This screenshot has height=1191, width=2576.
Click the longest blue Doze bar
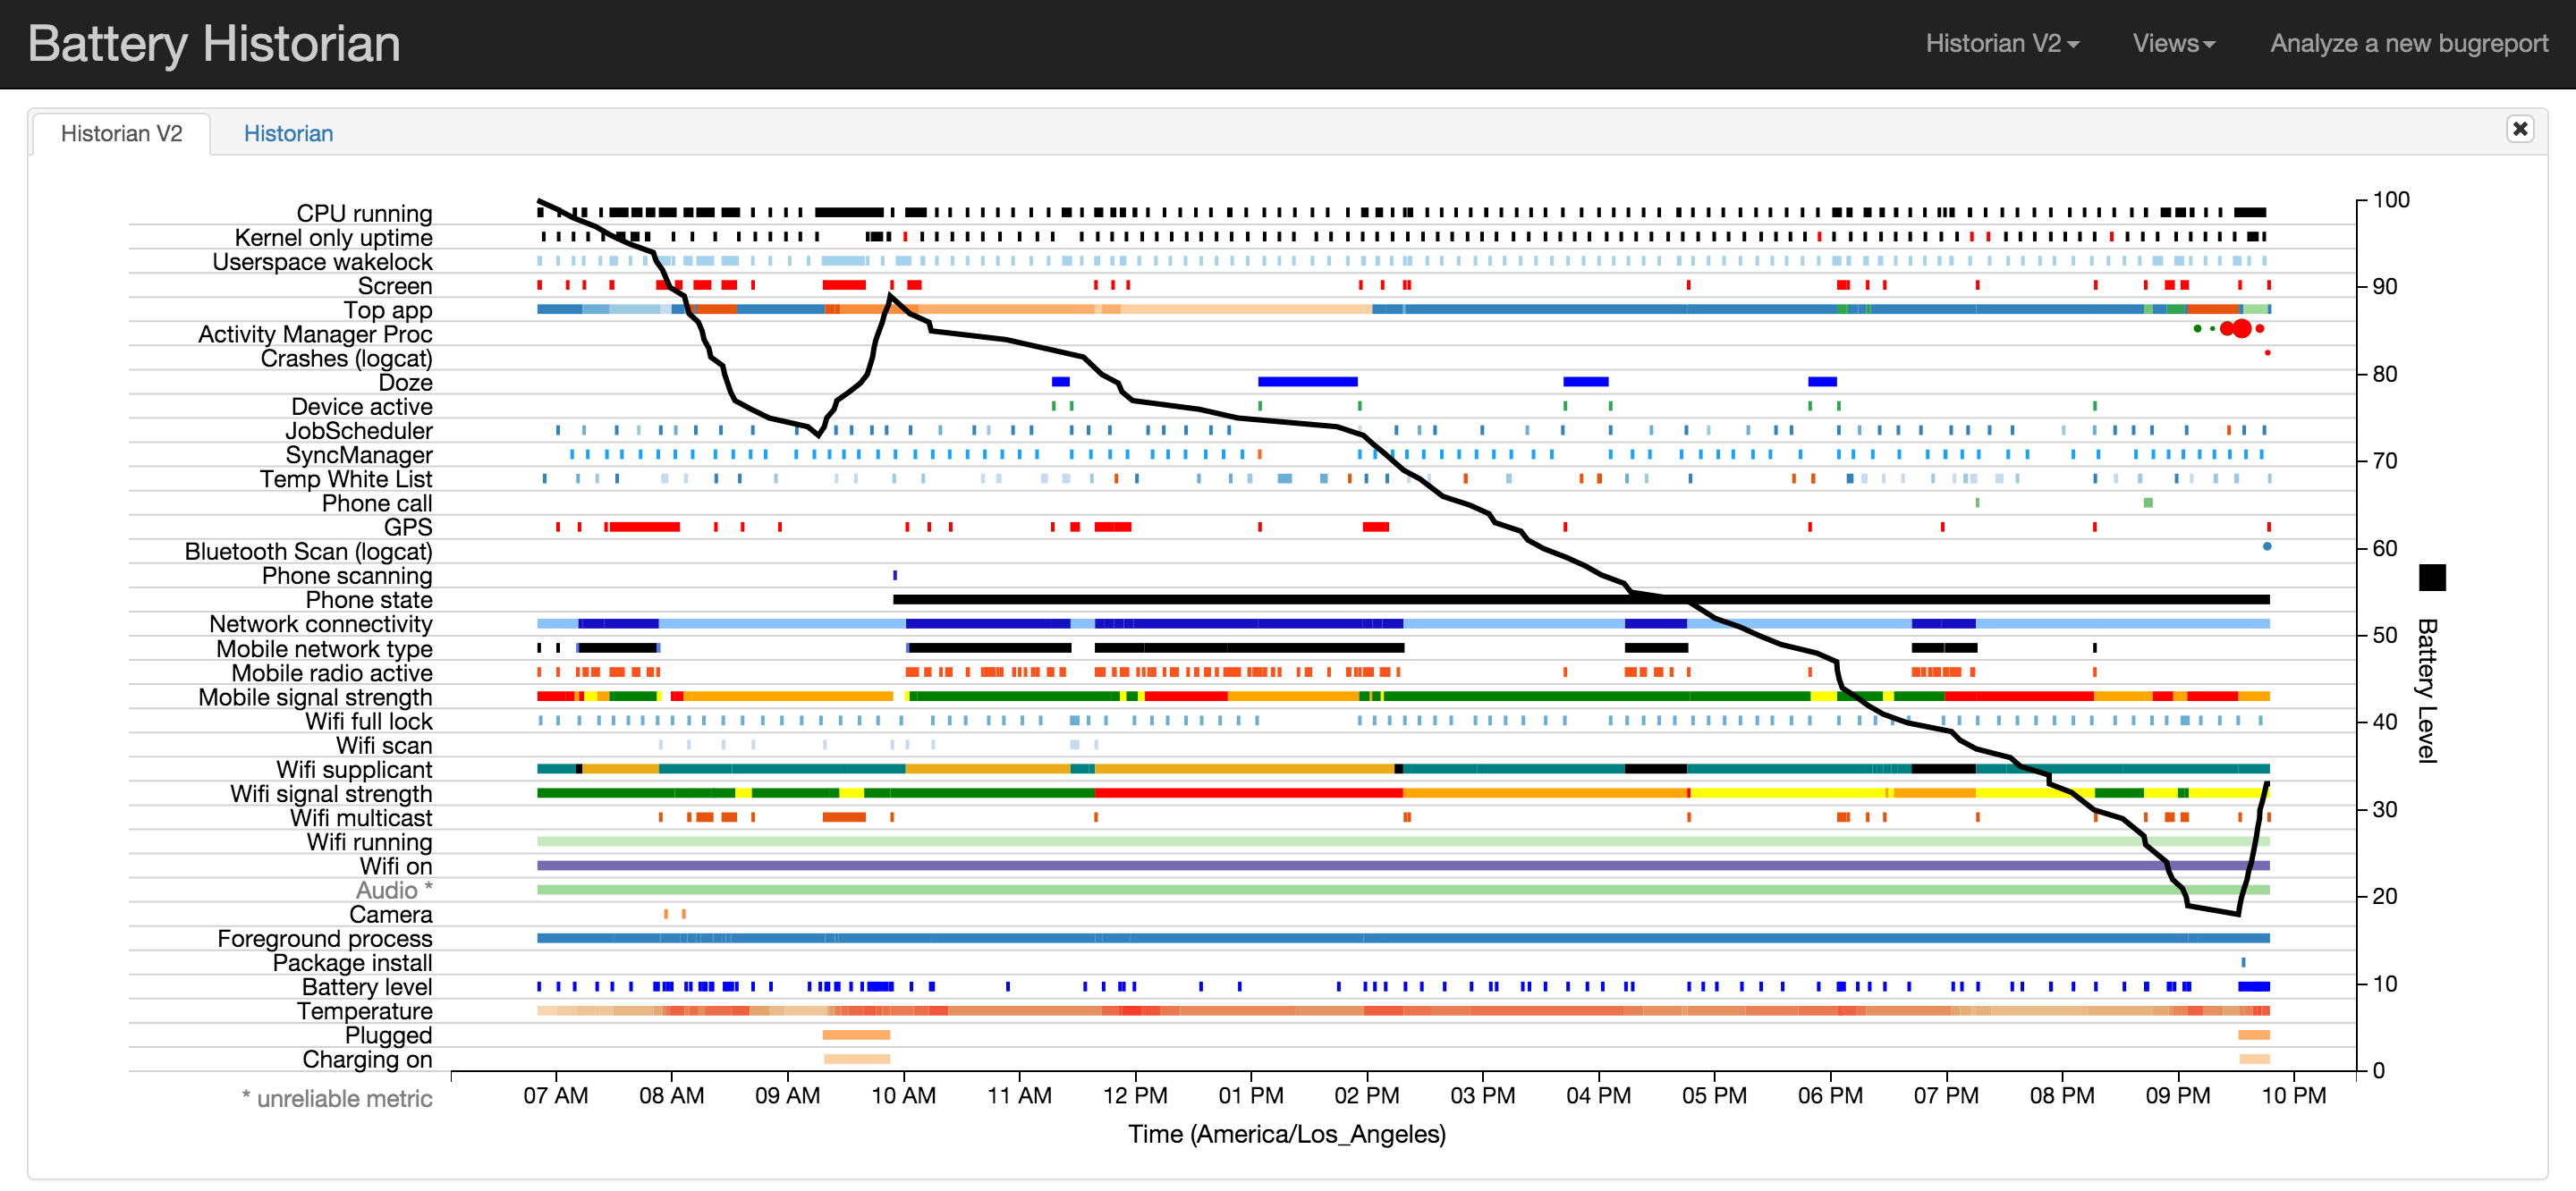point(1306,381)
